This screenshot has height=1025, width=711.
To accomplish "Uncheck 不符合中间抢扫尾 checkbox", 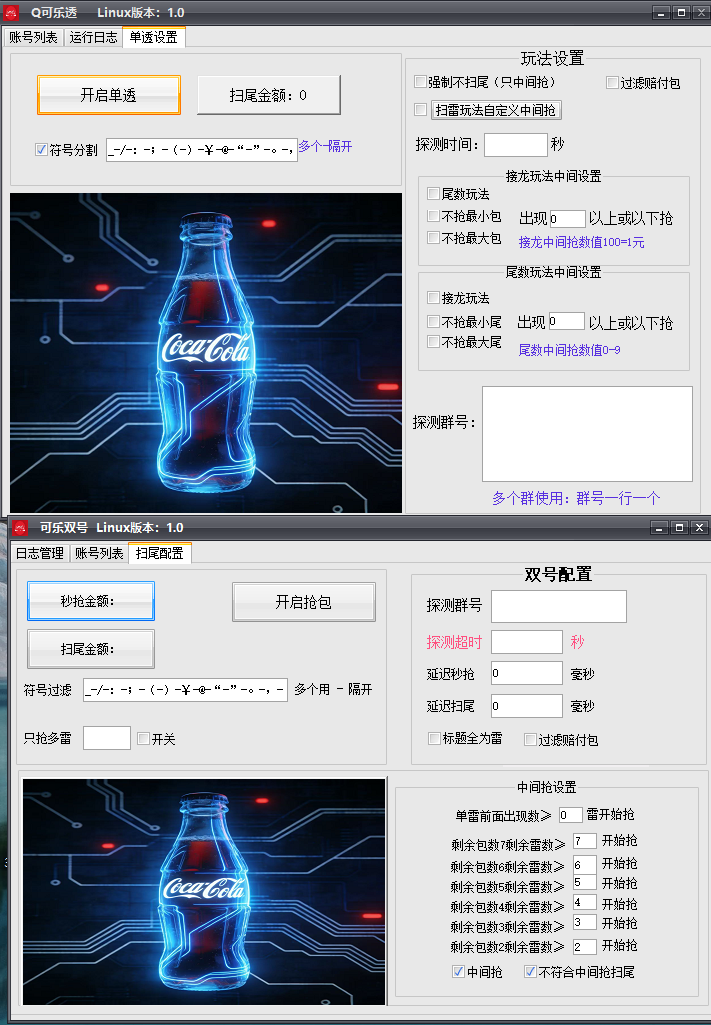I will click(531, 972).
